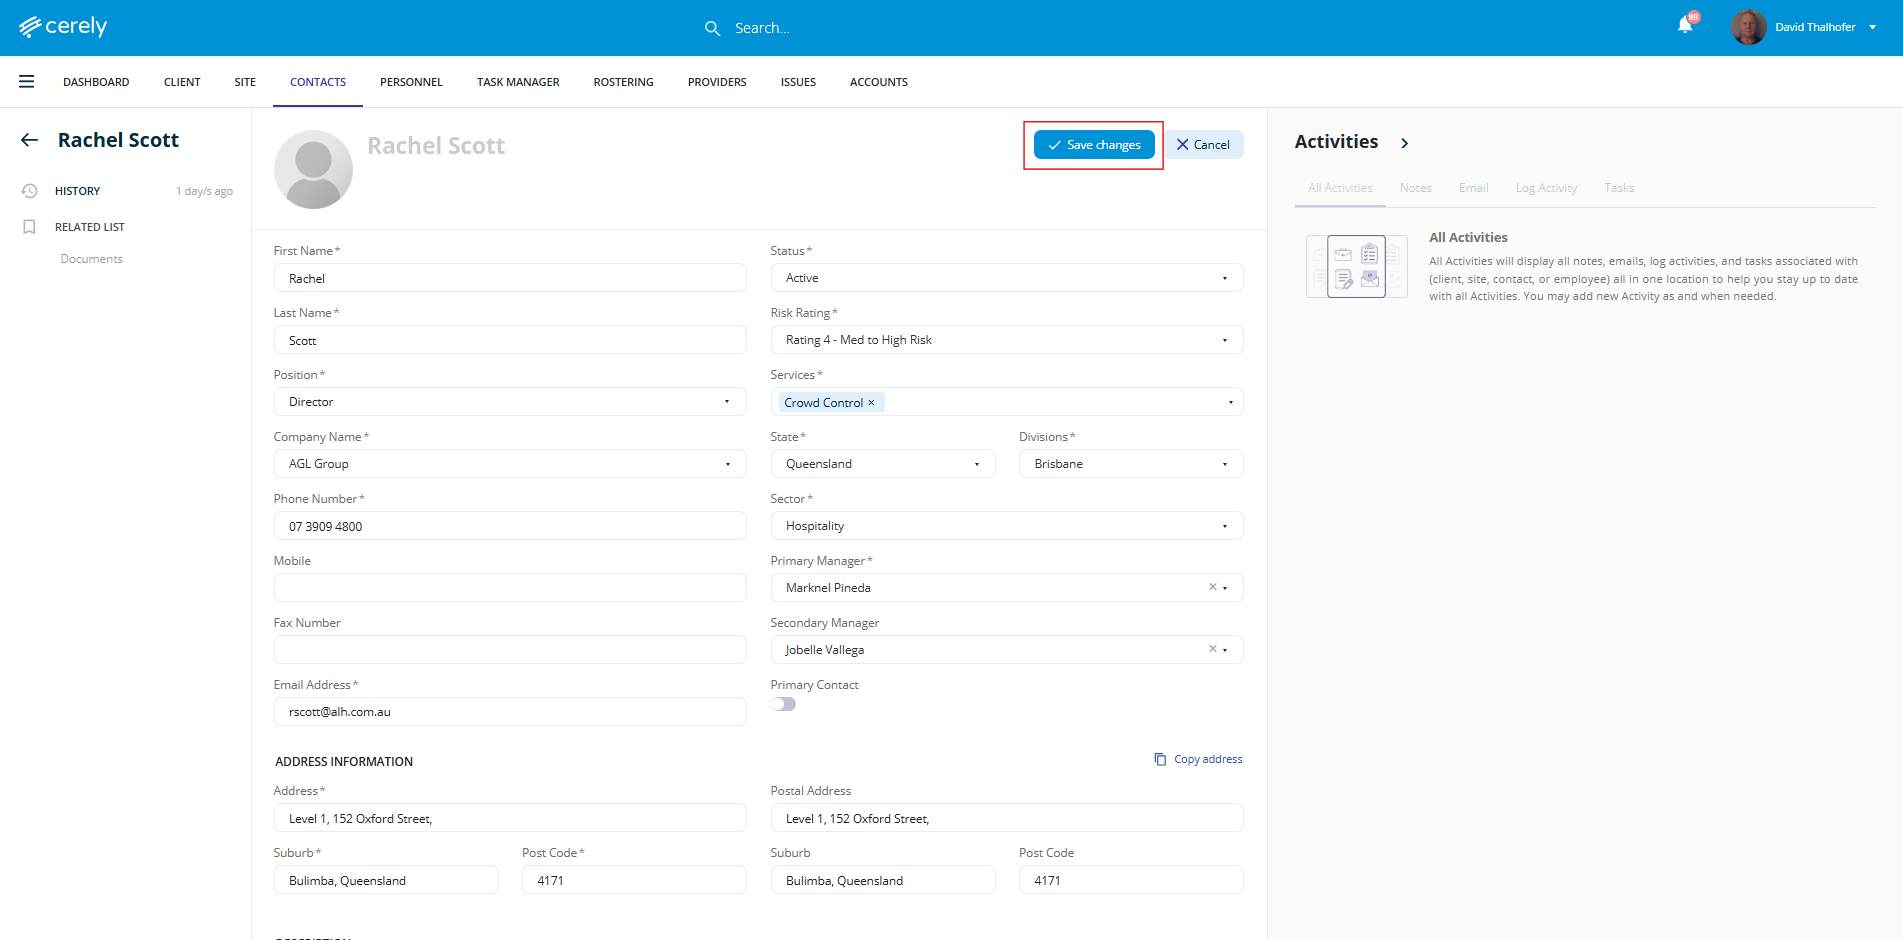
Task: Toggle the Primary Contact switch
Action: coord(784,704)
